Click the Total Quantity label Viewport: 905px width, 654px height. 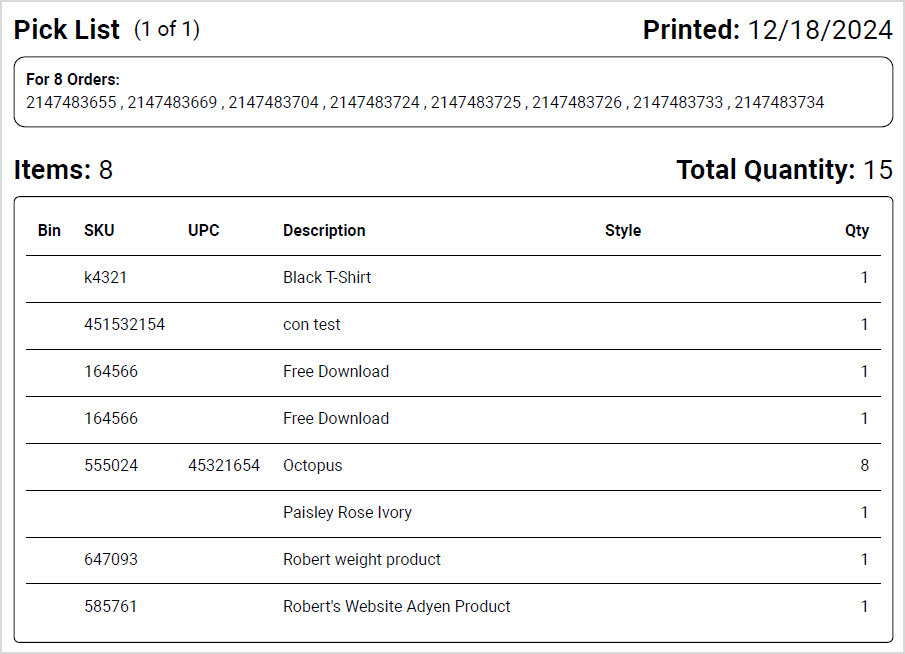[x=766, y=170]
